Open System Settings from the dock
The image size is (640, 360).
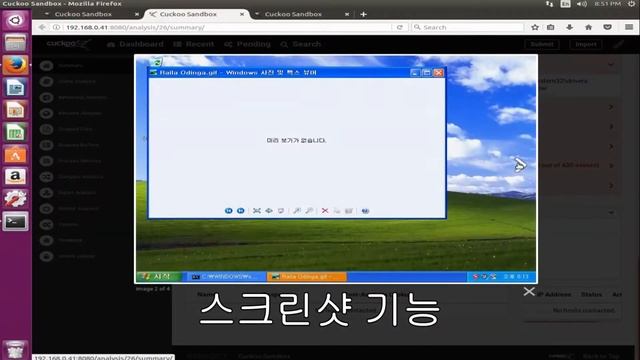(x=15, y=199)
